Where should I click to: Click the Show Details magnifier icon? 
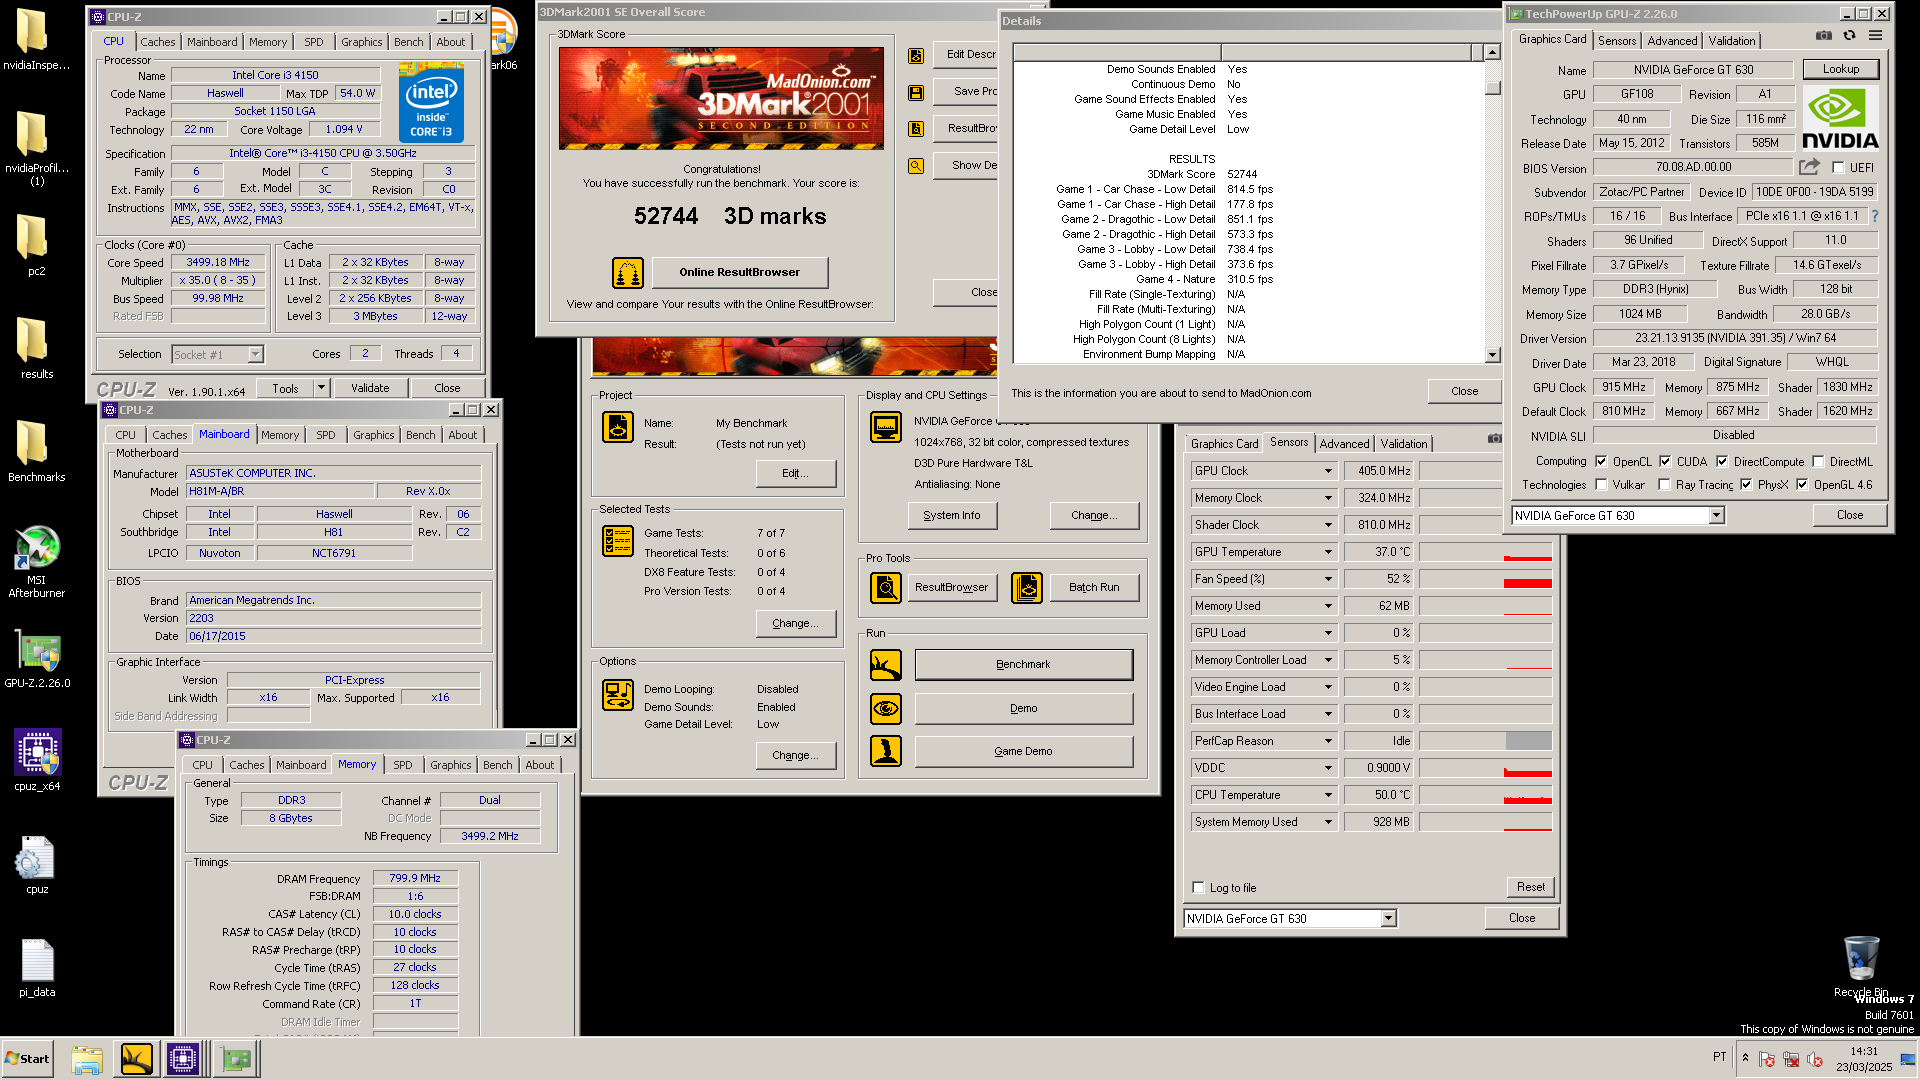coord(916,166)
